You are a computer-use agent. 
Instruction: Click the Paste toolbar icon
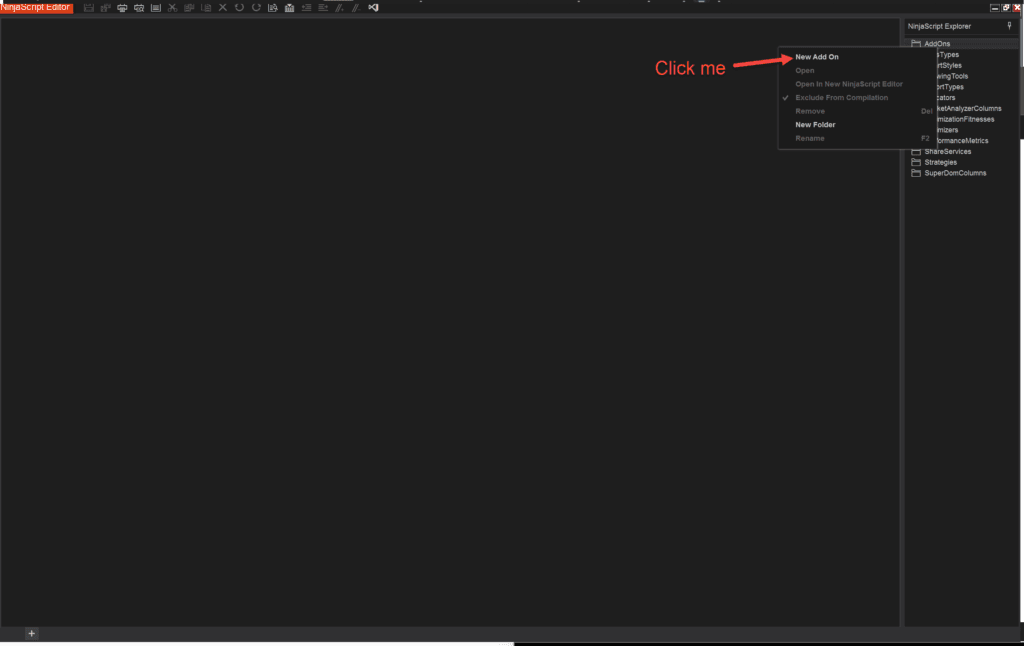click(x=206, y=8)
